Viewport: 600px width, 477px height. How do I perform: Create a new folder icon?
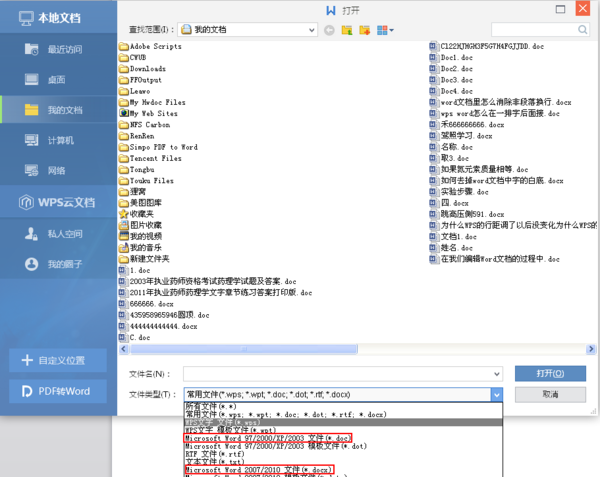coord(365,30)
